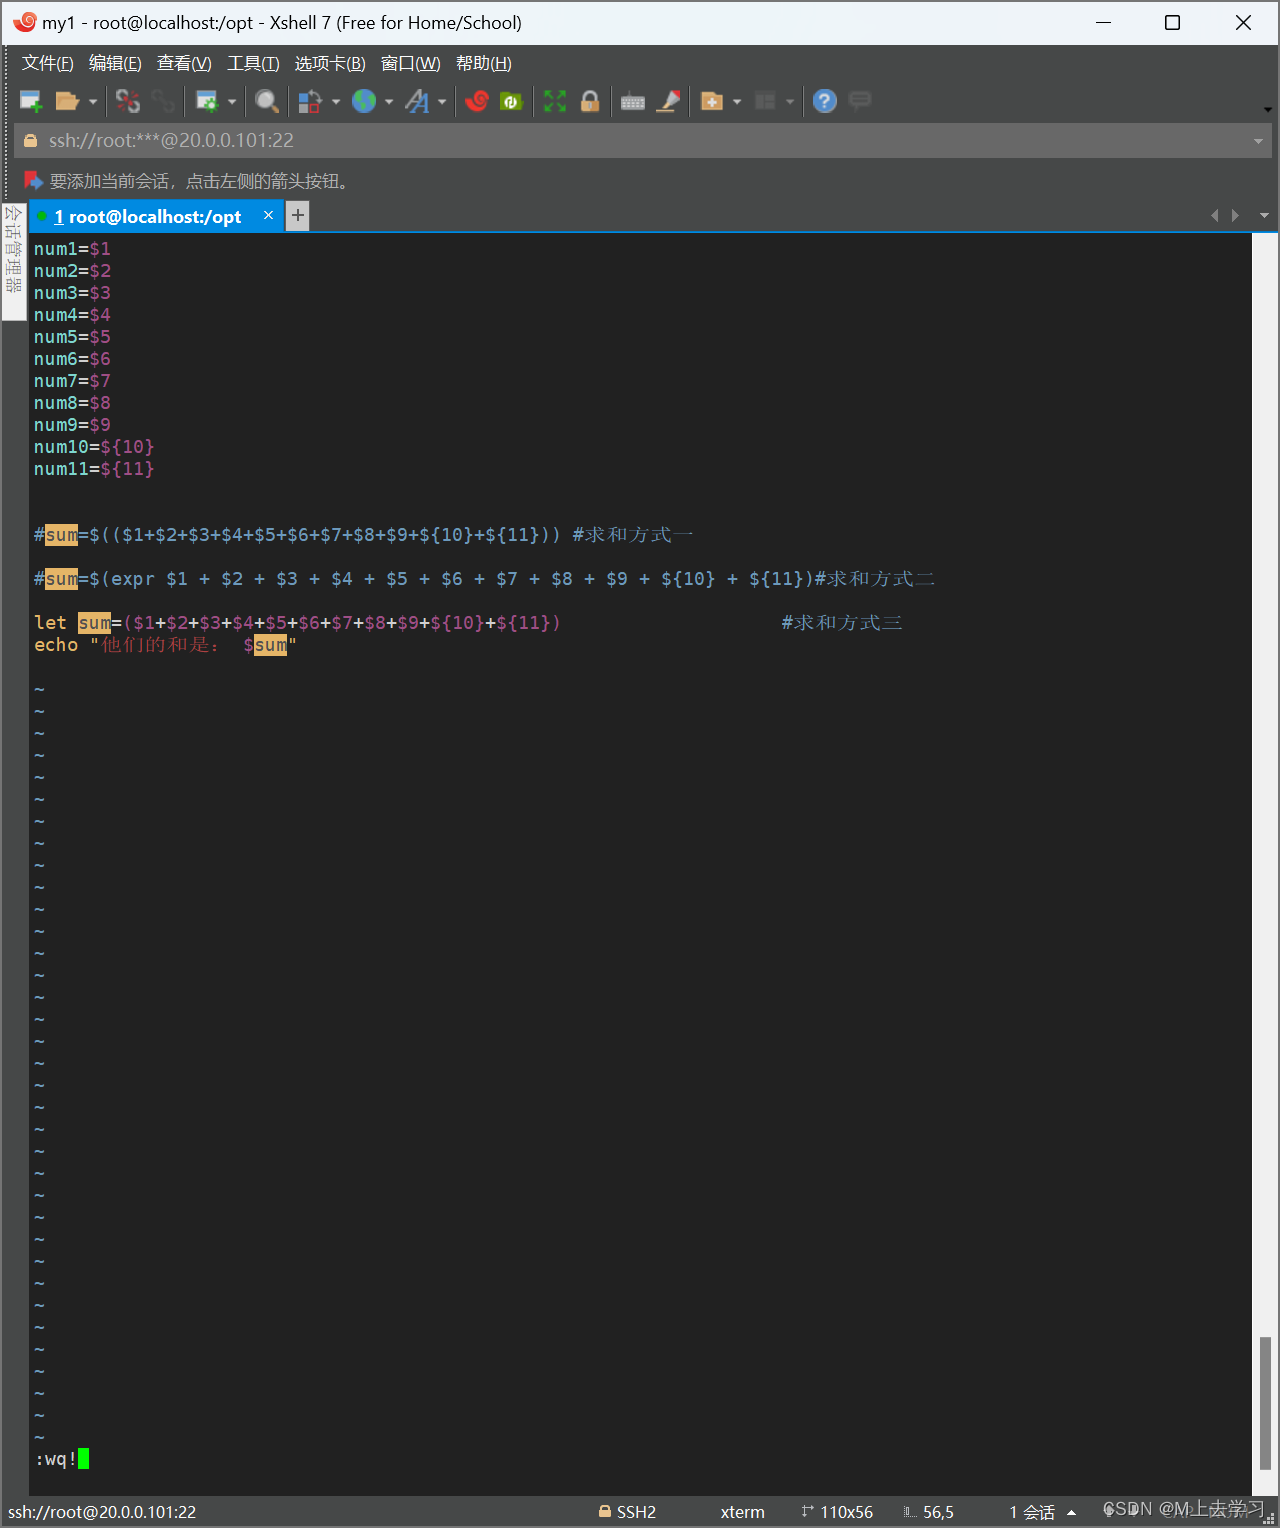Click the Font icon in toolbar
The height and width of the screenshot is (1528, 1280).
point(417,101)
